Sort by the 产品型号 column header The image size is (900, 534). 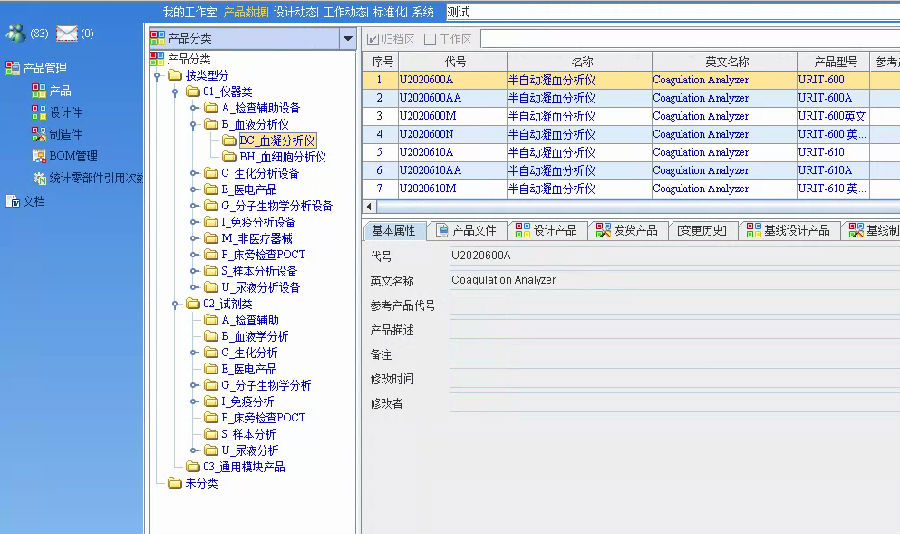(828, 62)
